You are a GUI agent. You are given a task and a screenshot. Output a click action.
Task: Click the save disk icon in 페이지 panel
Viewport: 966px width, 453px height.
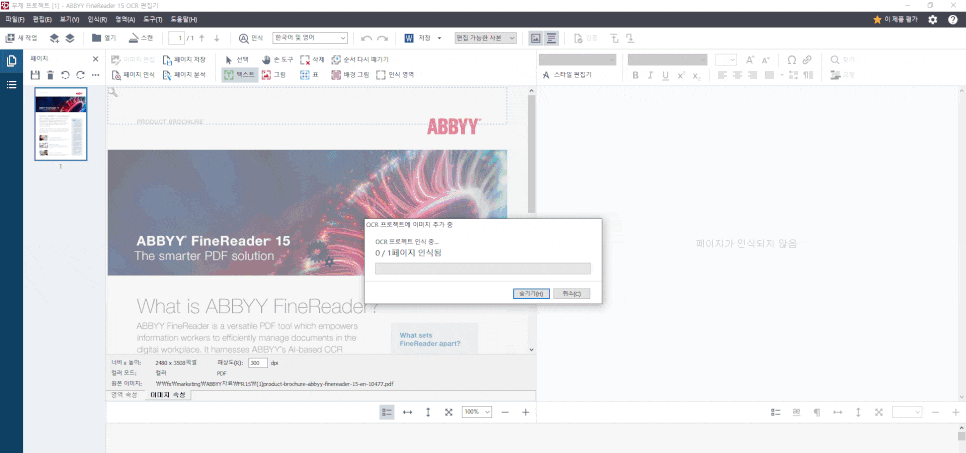35,75
